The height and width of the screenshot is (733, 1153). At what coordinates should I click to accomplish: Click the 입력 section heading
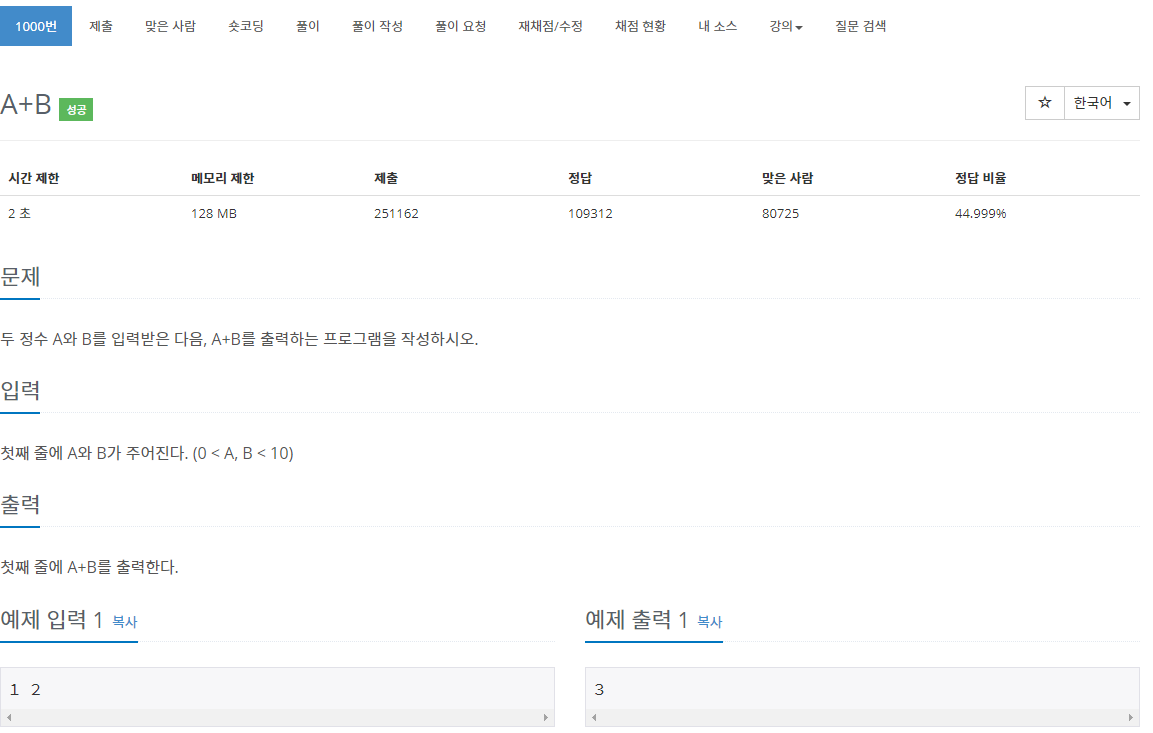(20, 390)
